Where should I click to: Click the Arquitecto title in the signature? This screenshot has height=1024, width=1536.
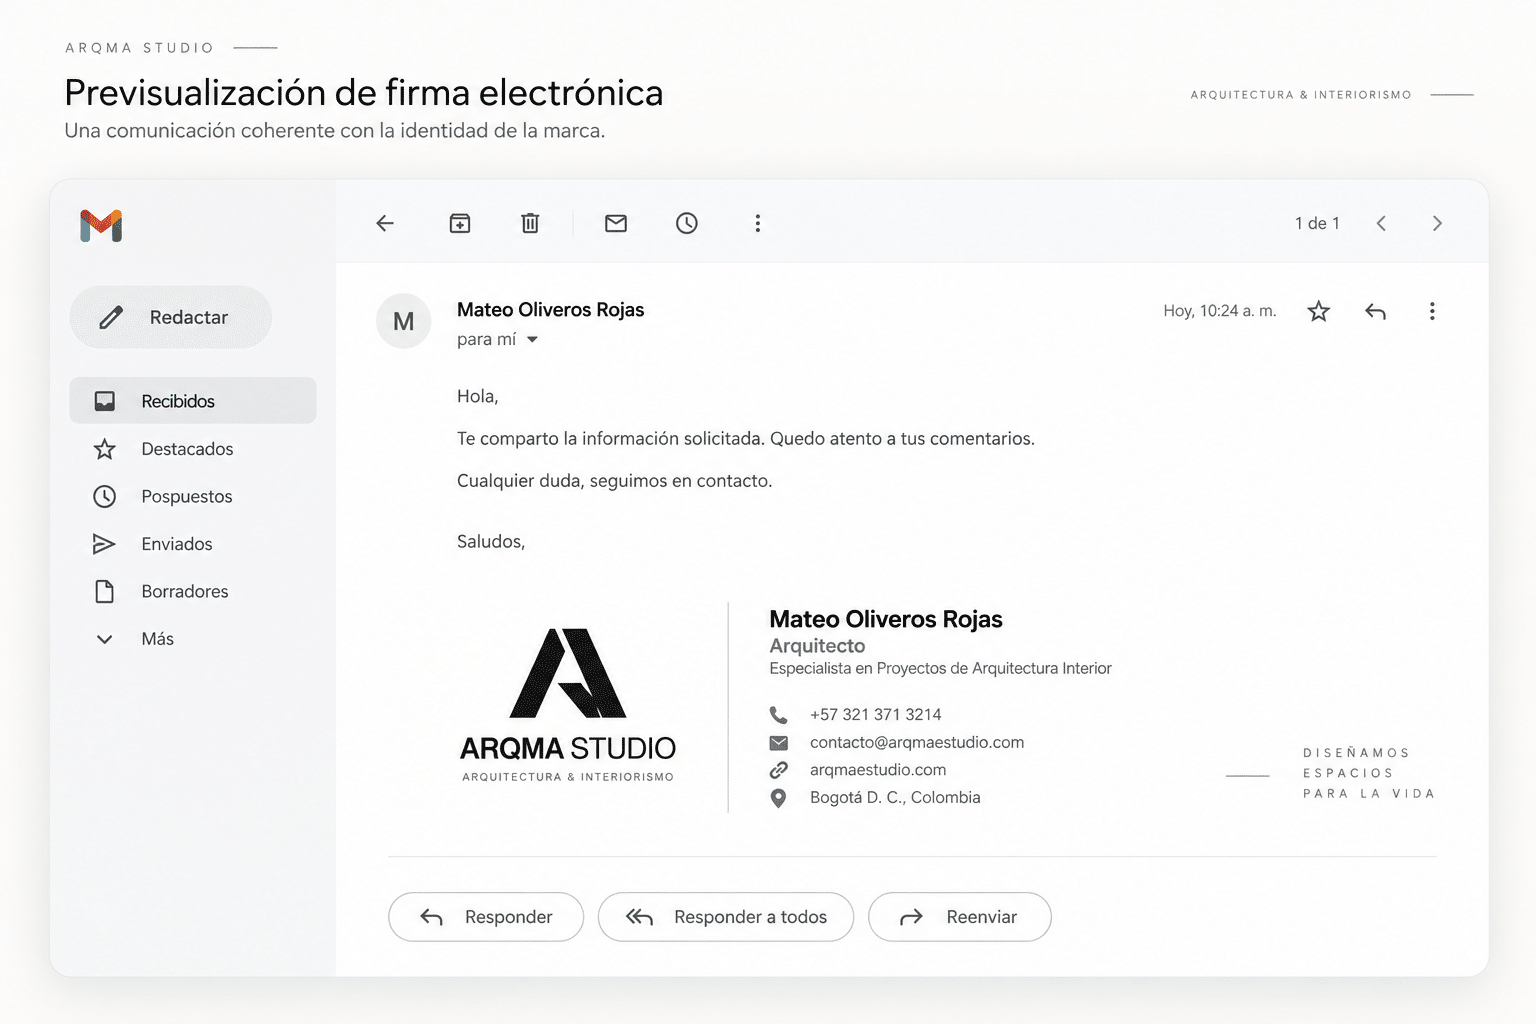click(817, 646)
